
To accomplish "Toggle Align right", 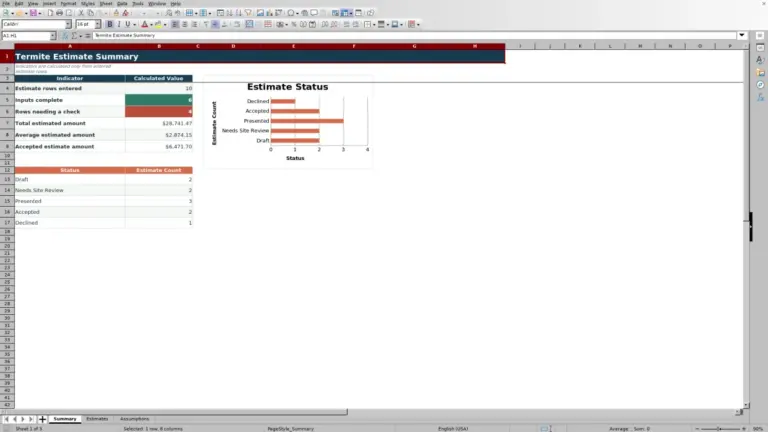I will (x=194, y=24).
